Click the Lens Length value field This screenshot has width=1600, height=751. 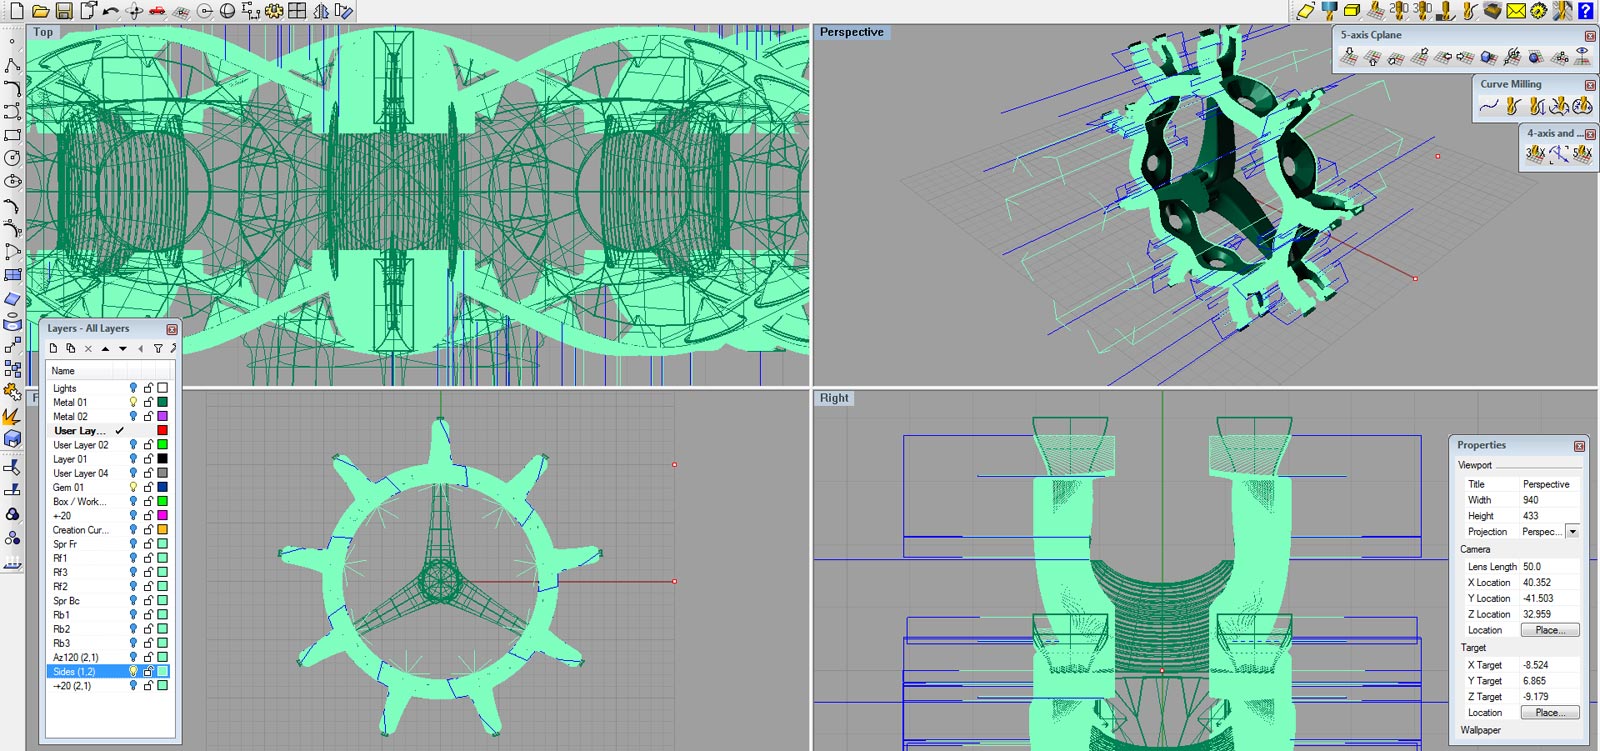pyautogui.click(x=1548, y=566)
